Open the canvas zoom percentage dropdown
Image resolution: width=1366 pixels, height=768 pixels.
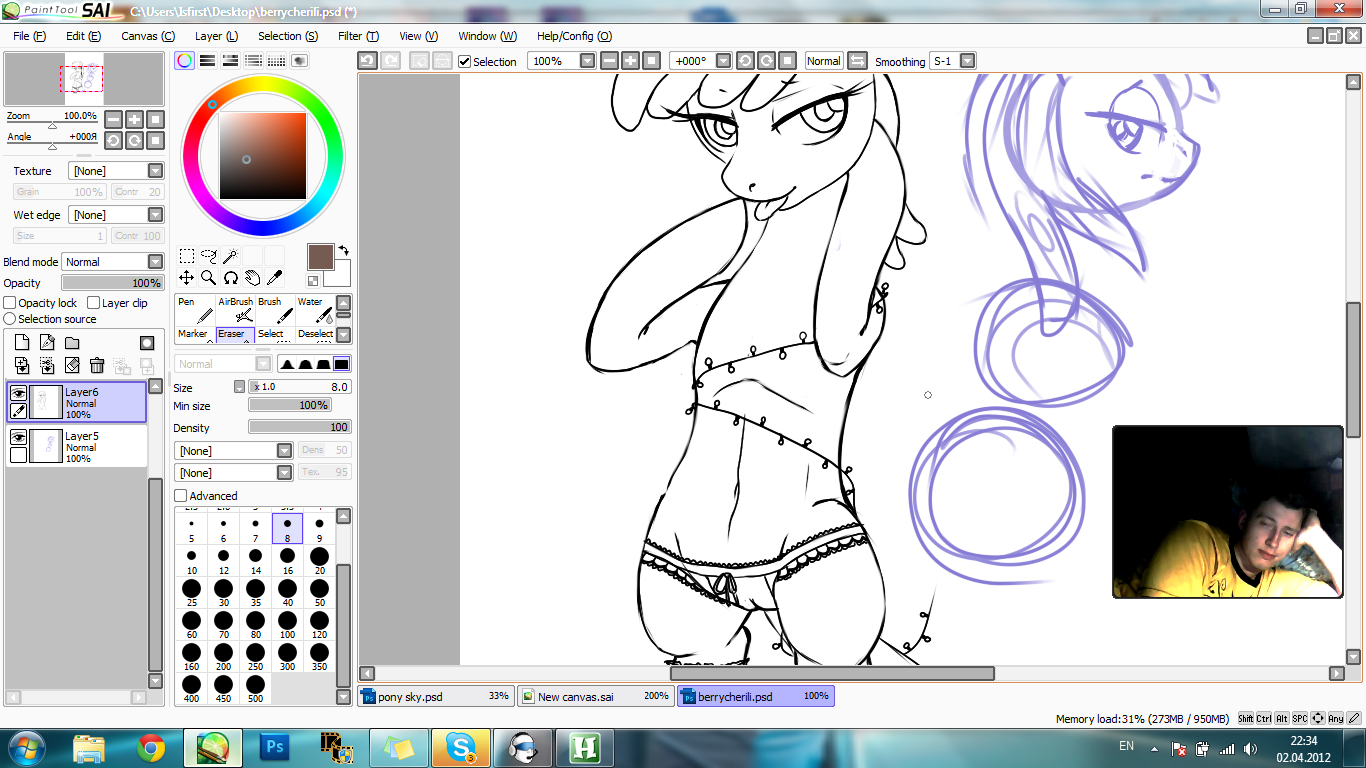pos(588,61)
